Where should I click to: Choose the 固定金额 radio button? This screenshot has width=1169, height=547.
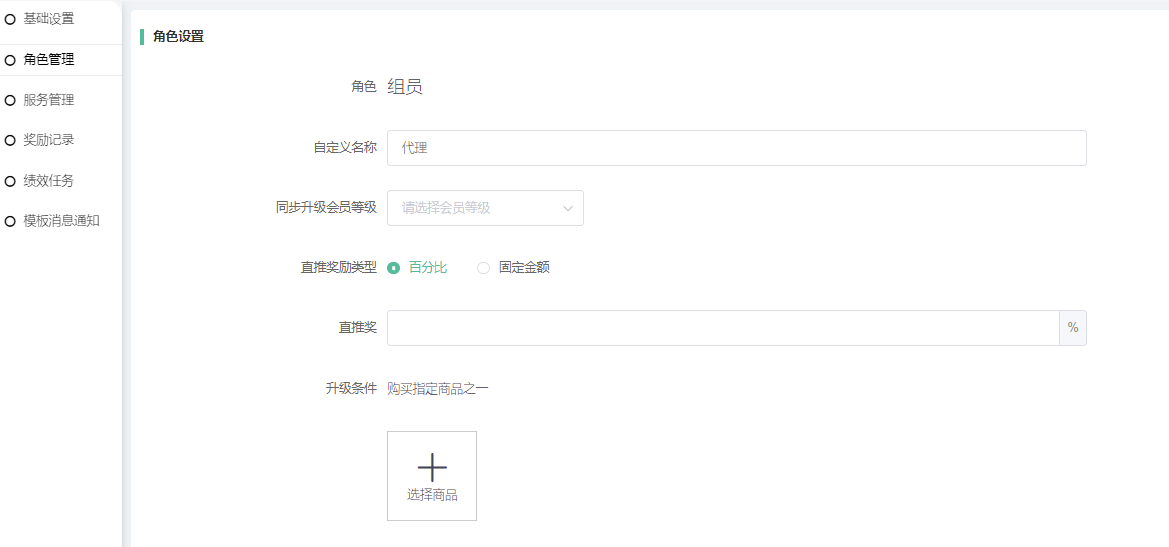tap(484, 268)
